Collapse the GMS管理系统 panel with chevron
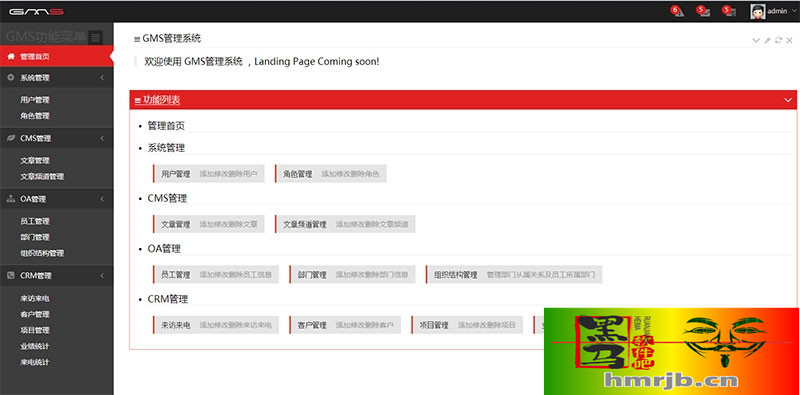This screenshot has height=395, width=800. pos(756,40)
